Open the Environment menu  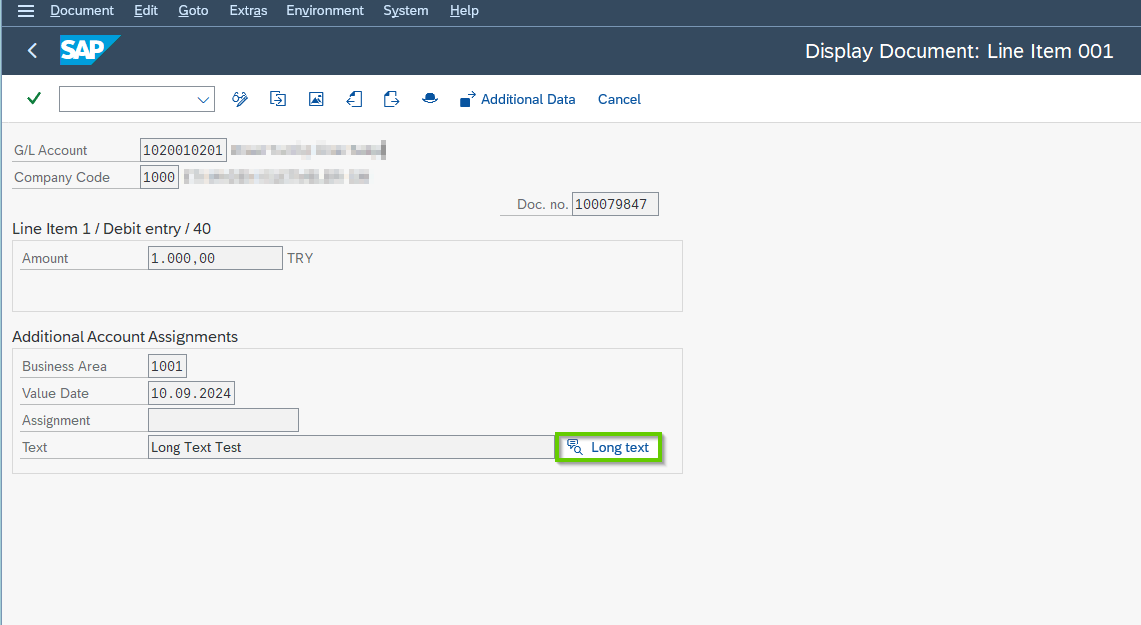click(325, 11)
